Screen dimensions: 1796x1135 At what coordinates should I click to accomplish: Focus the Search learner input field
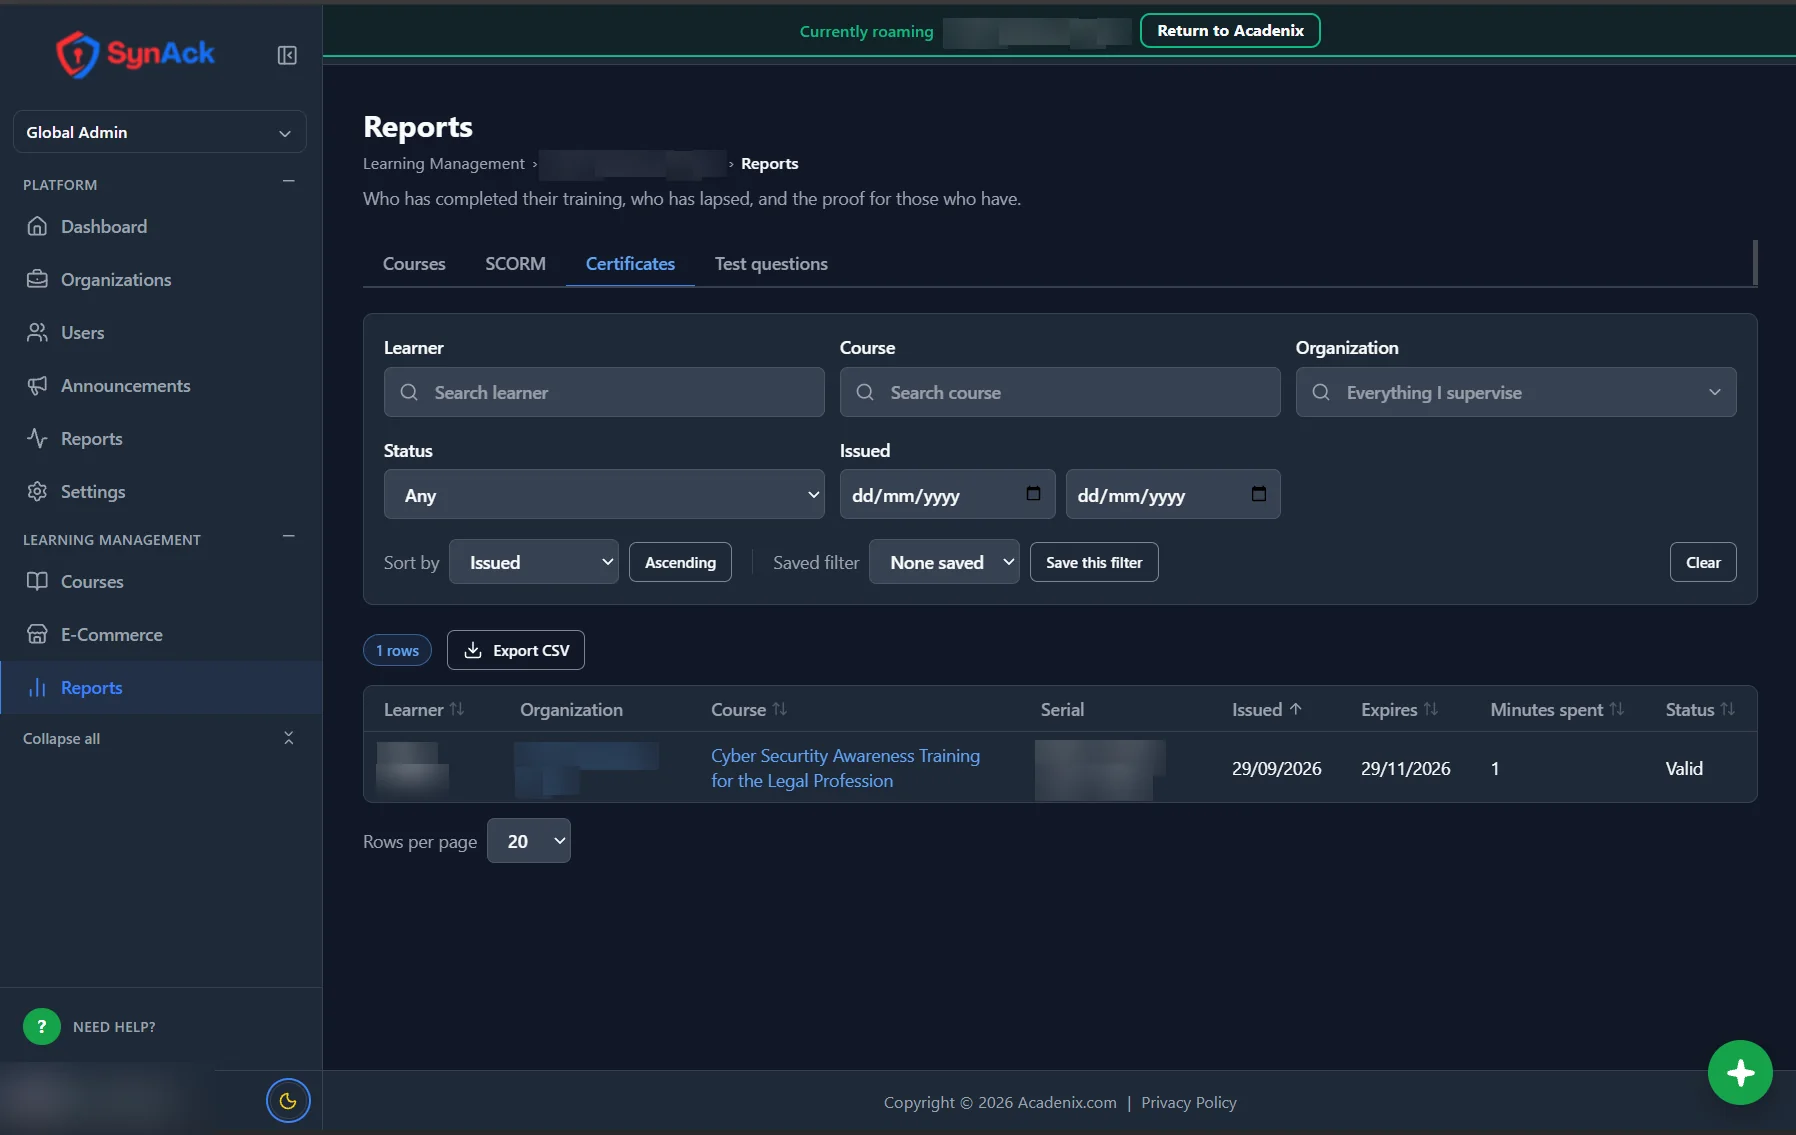coord(604,392)
